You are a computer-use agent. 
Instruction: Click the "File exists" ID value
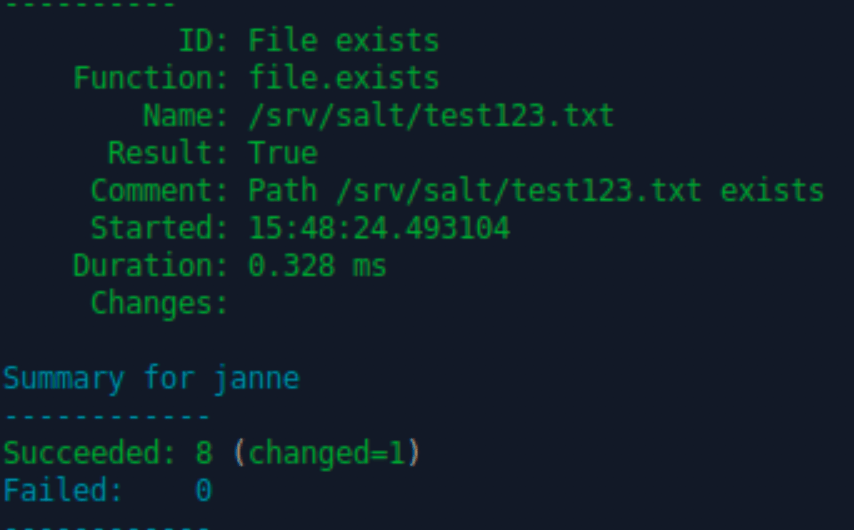pos(343,41)
